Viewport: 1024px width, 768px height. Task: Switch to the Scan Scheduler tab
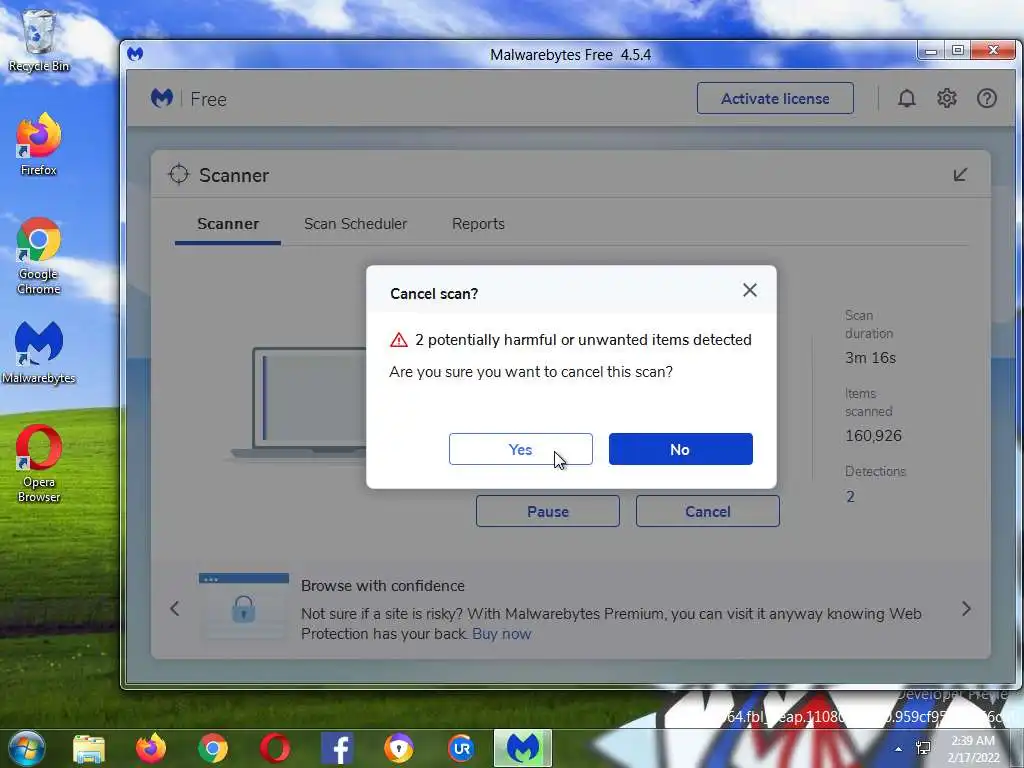(355, 224)
